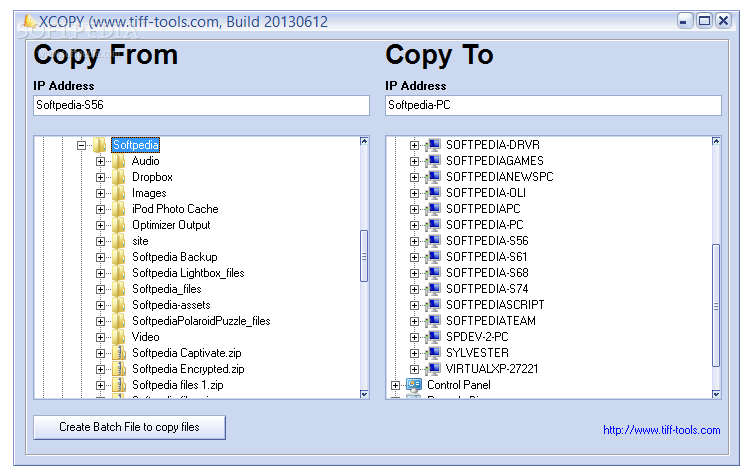Click the SOFTPEDIAGAMES computer icon

click(433, 161)
